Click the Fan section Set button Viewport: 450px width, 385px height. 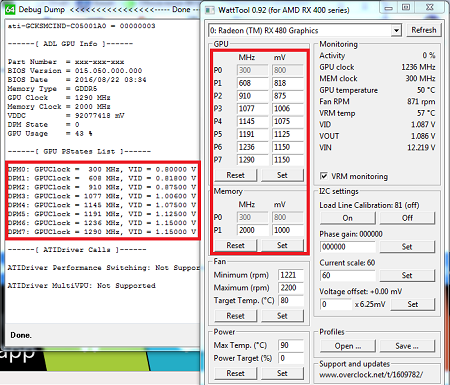coord(282,316)
